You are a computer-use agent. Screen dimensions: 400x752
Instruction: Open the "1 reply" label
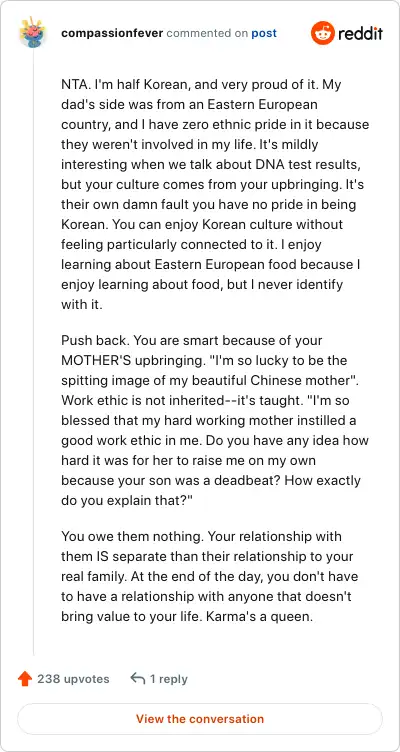tap(168, 679)
